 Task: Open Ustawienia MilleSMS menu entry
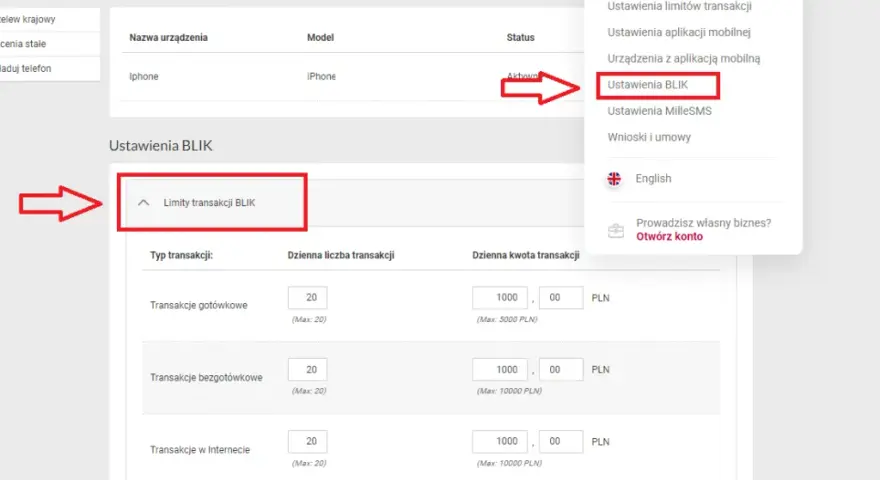tap(659, 111)
